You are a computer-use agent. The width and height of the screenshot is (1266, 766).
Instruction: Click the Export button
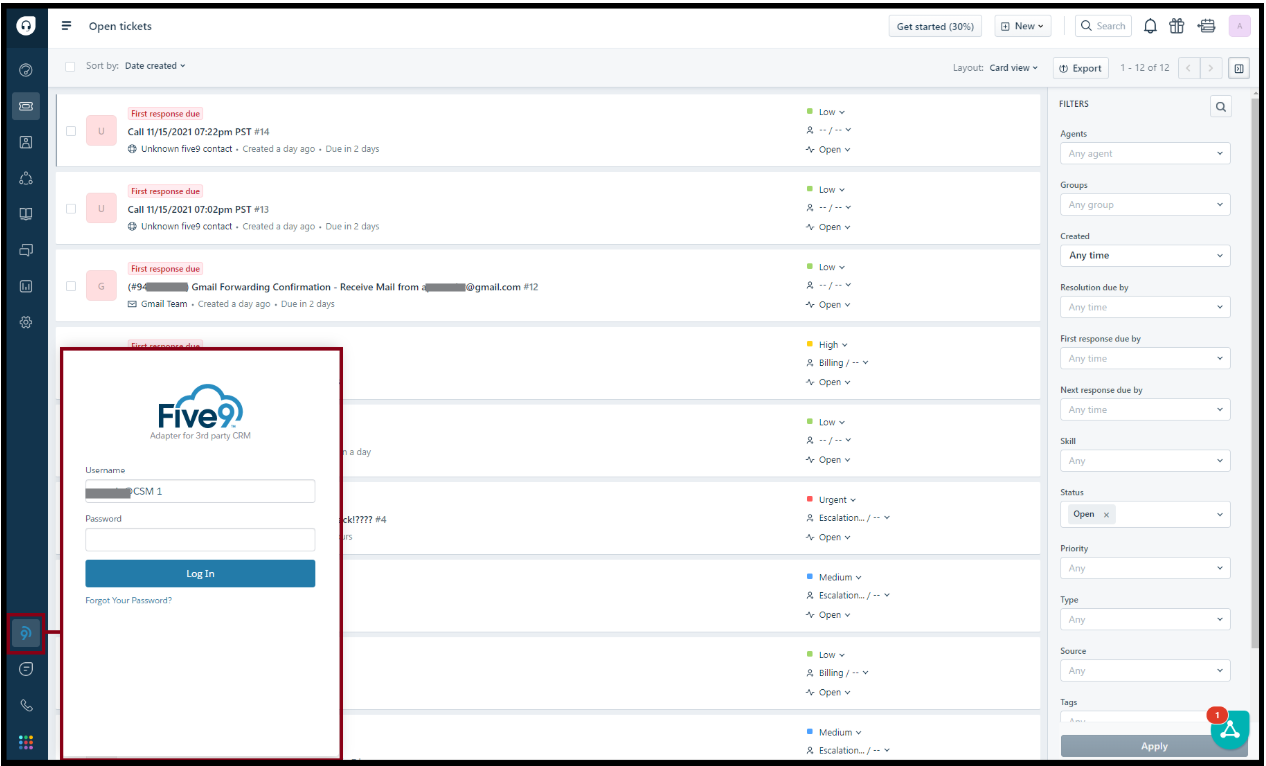pyautogui.click(x=1080, y=68)
